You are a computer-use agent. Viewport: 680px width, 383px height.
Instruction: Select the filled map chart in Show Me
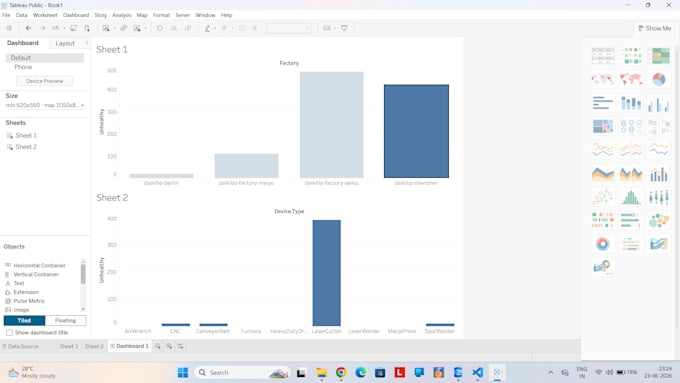(x=631, y=79)
